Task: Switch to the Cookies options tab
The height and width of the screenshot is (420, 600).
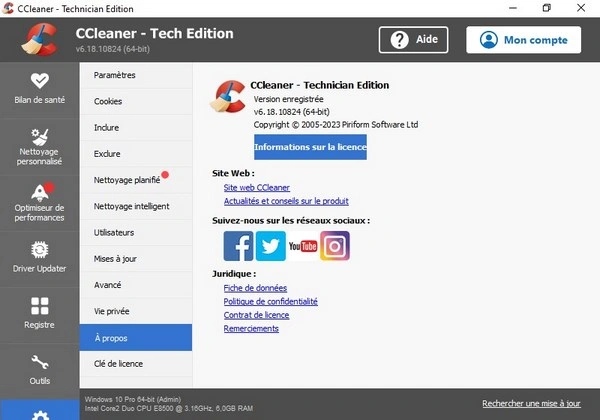Action: point(108,101)
